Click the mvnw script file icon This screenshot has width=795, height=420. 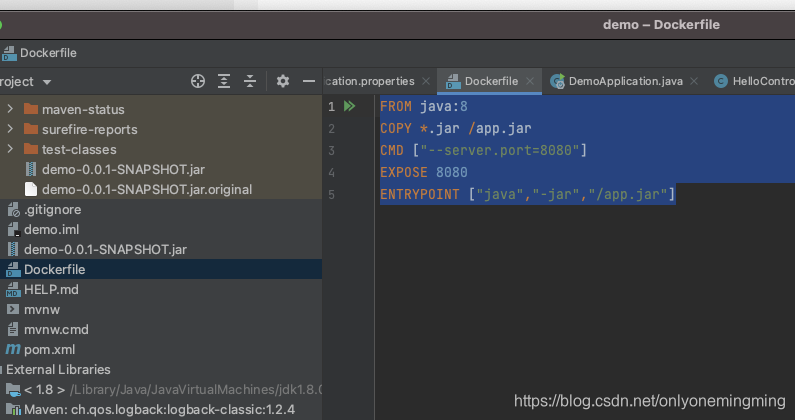coord(13,309)
